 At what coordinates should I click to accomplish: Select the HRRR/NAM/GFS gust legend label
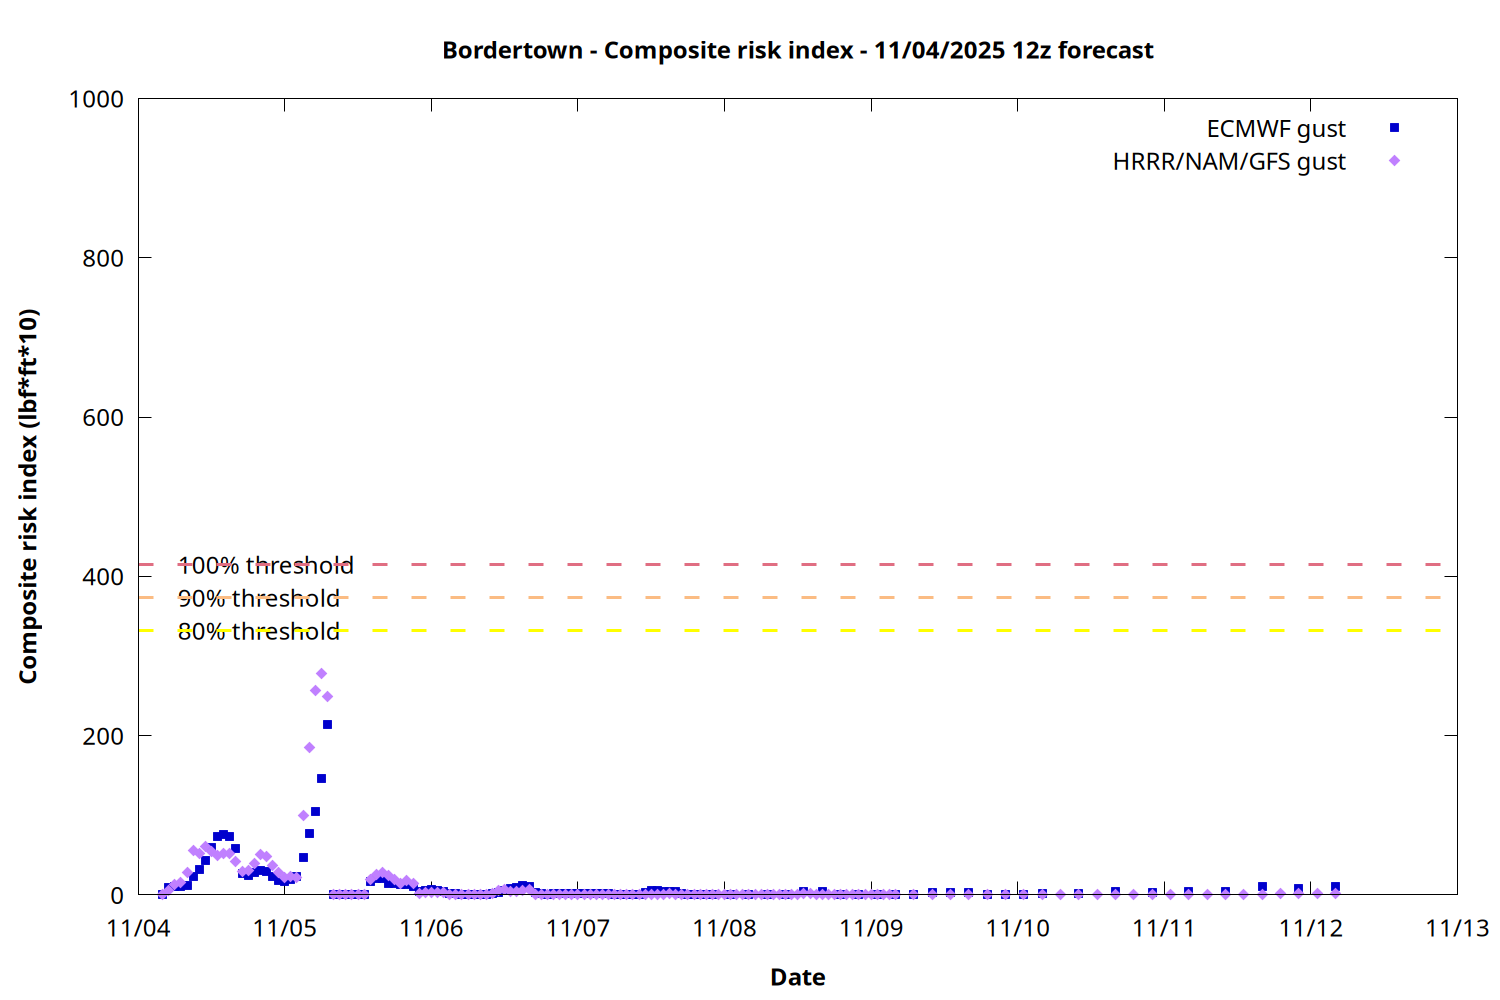[1228, 162]
